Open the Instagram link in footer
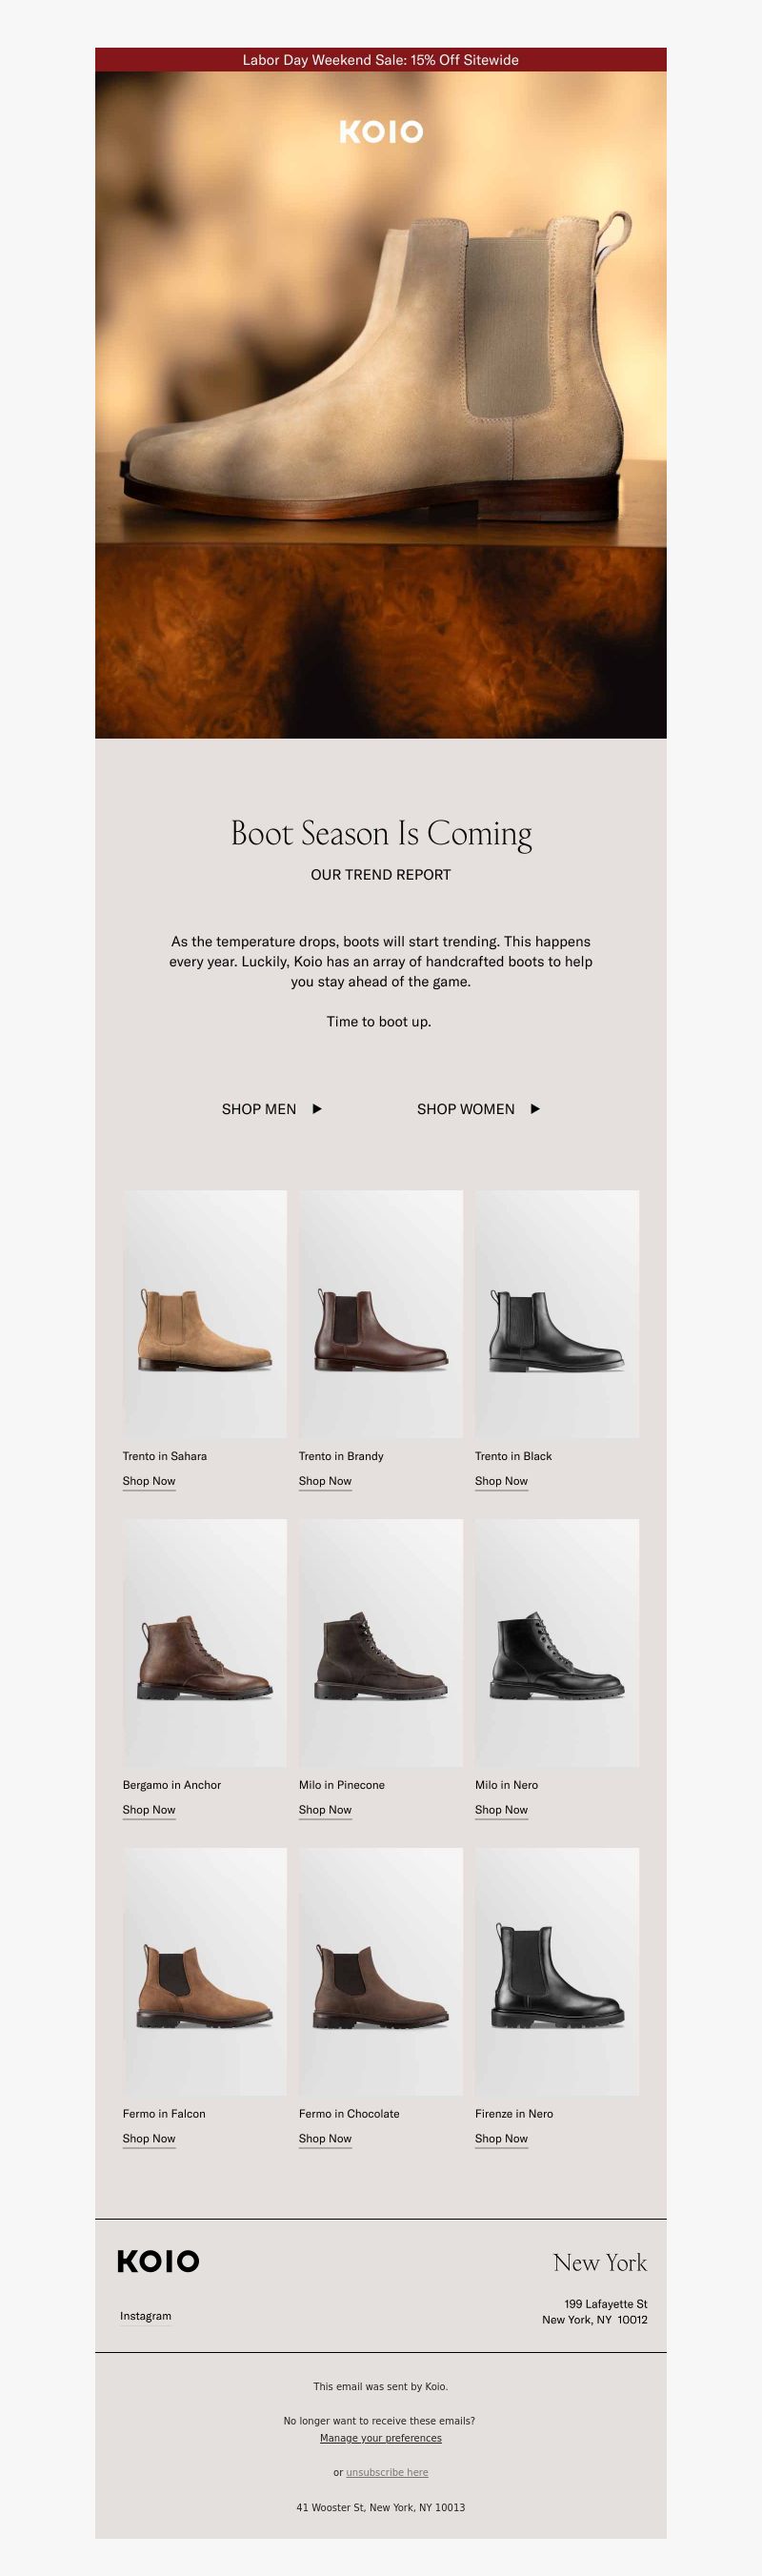This screenshot has height=2576, width=762. [146, 2315]
